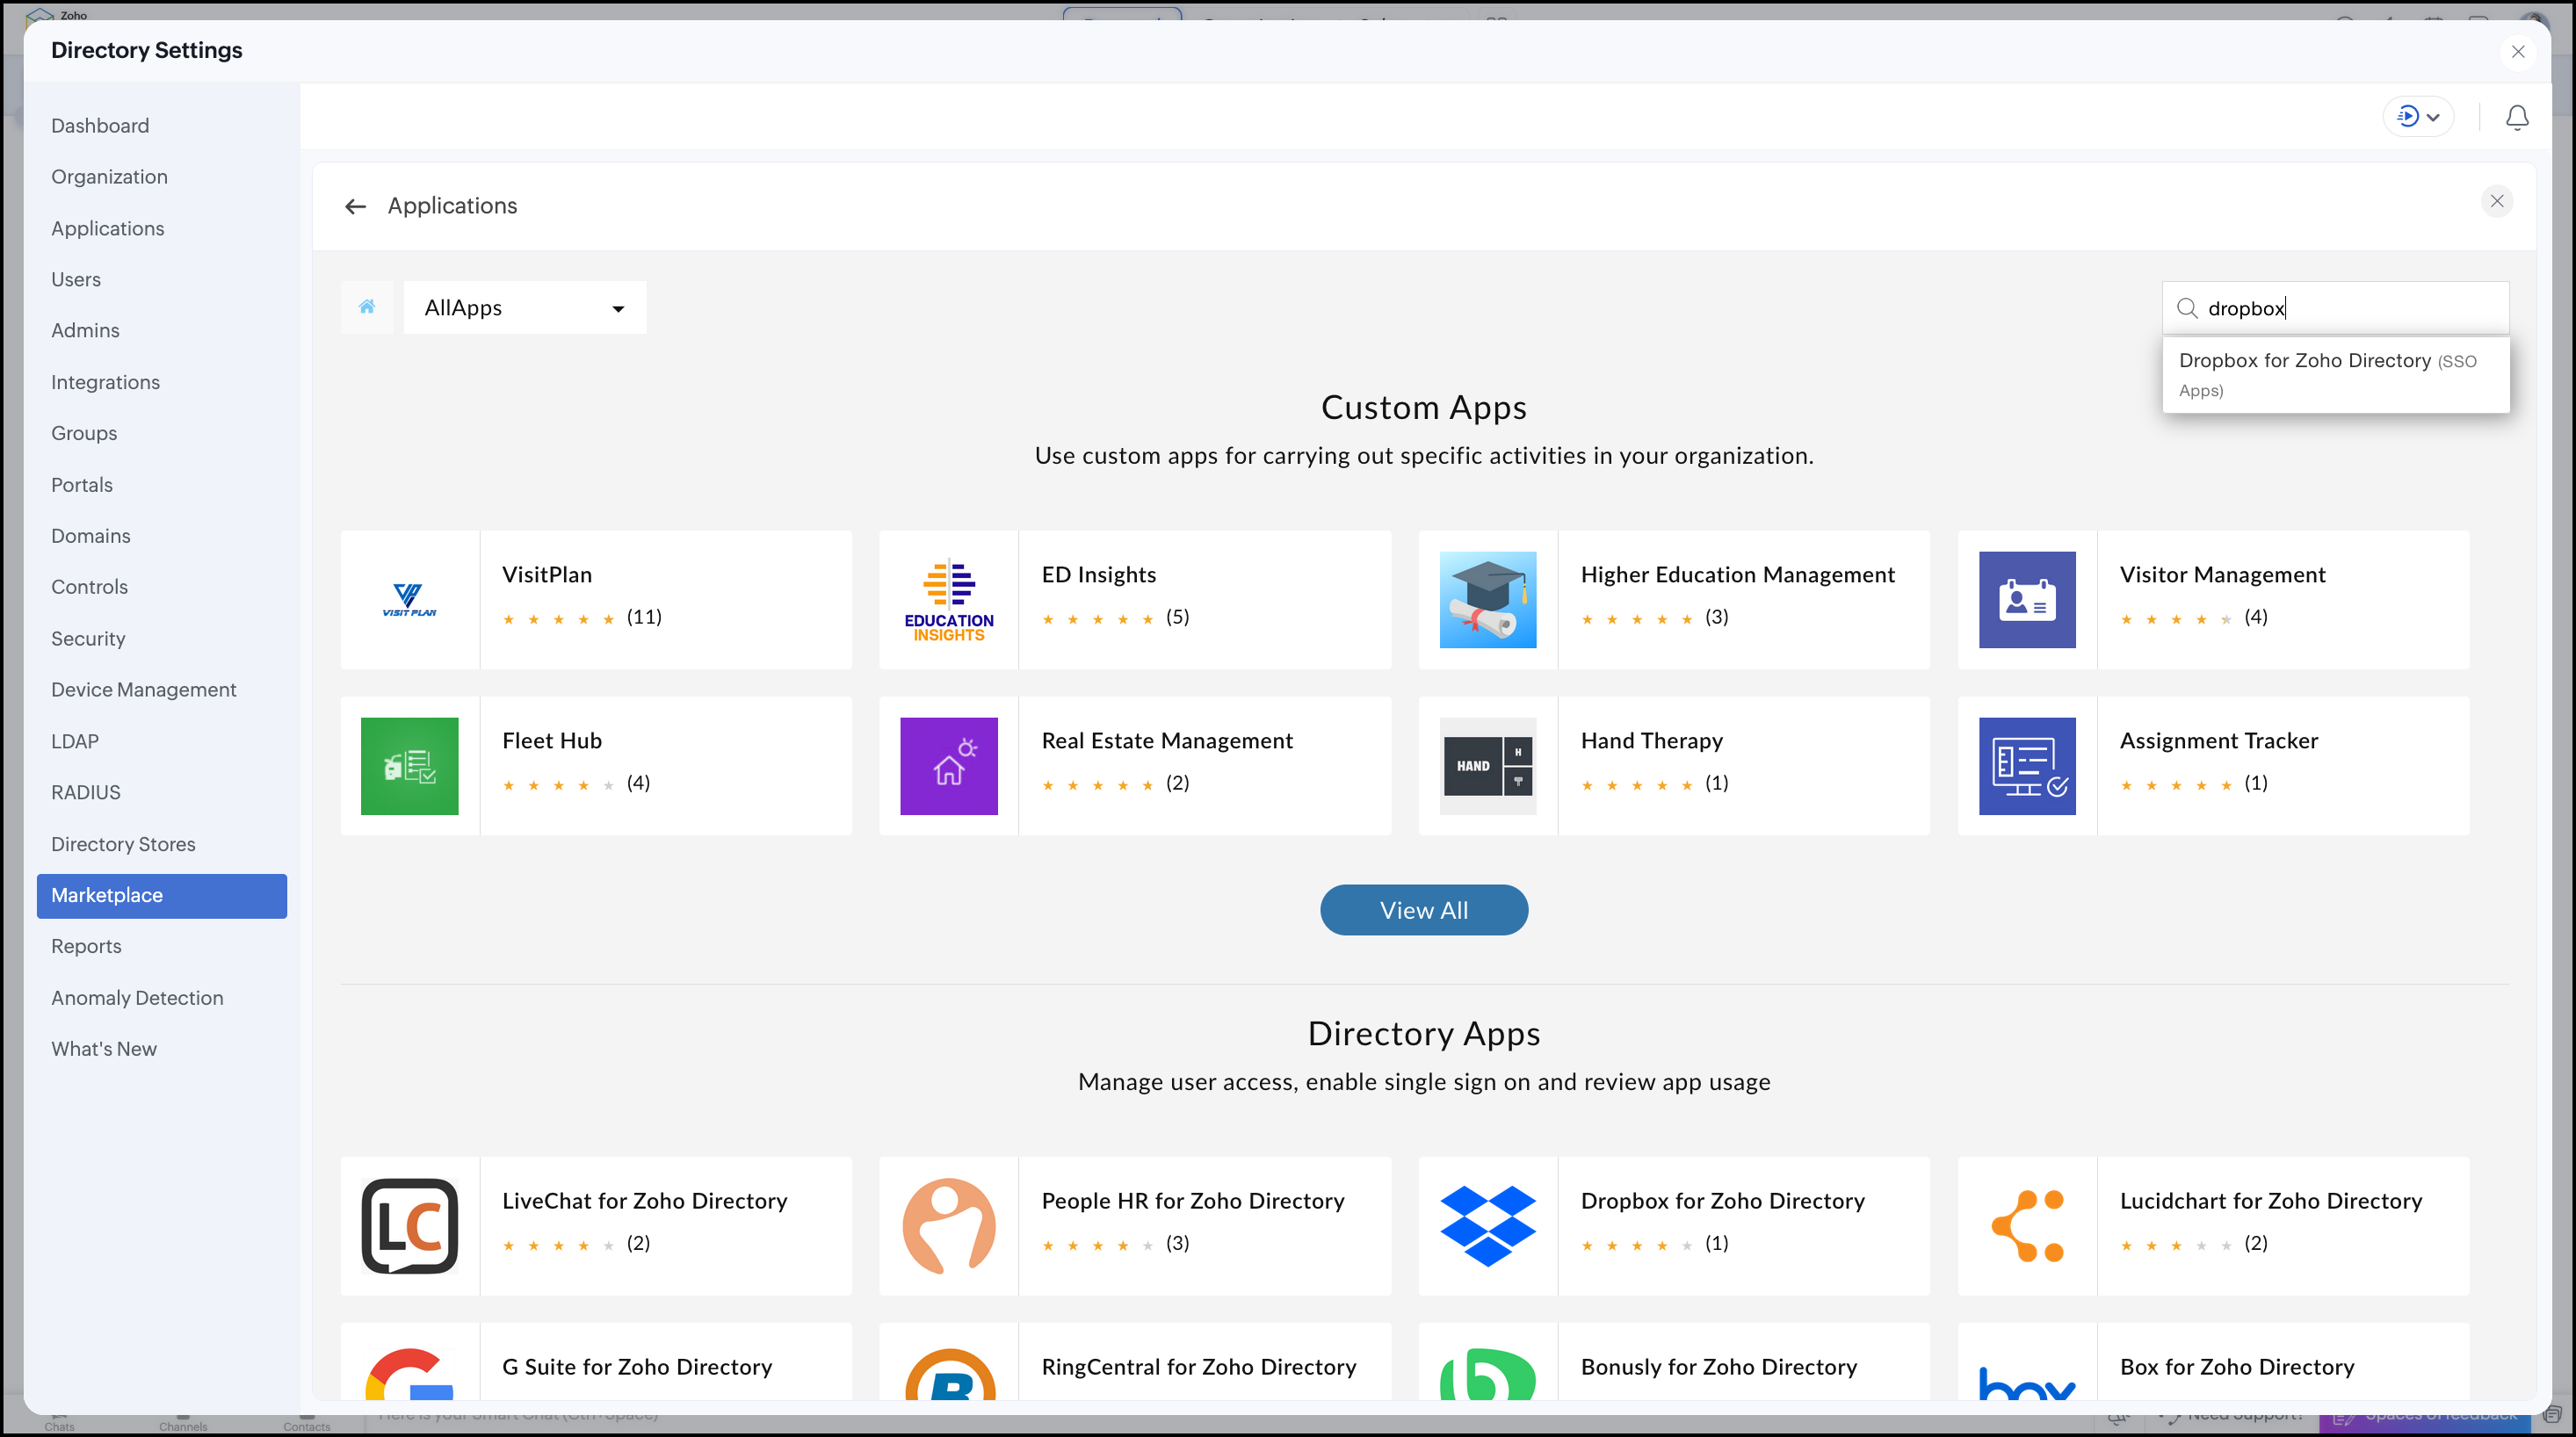Click the Lucidchart orange logo
The image size is (2576, 1437).
(2027, 1226)
